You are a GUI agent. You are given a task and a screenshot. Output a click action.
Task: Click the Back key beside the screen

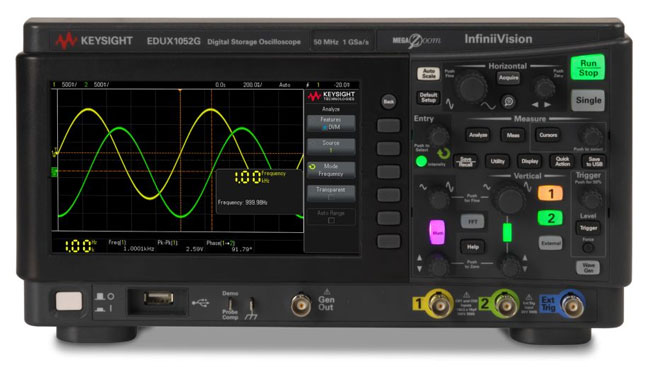click(388, 101)
